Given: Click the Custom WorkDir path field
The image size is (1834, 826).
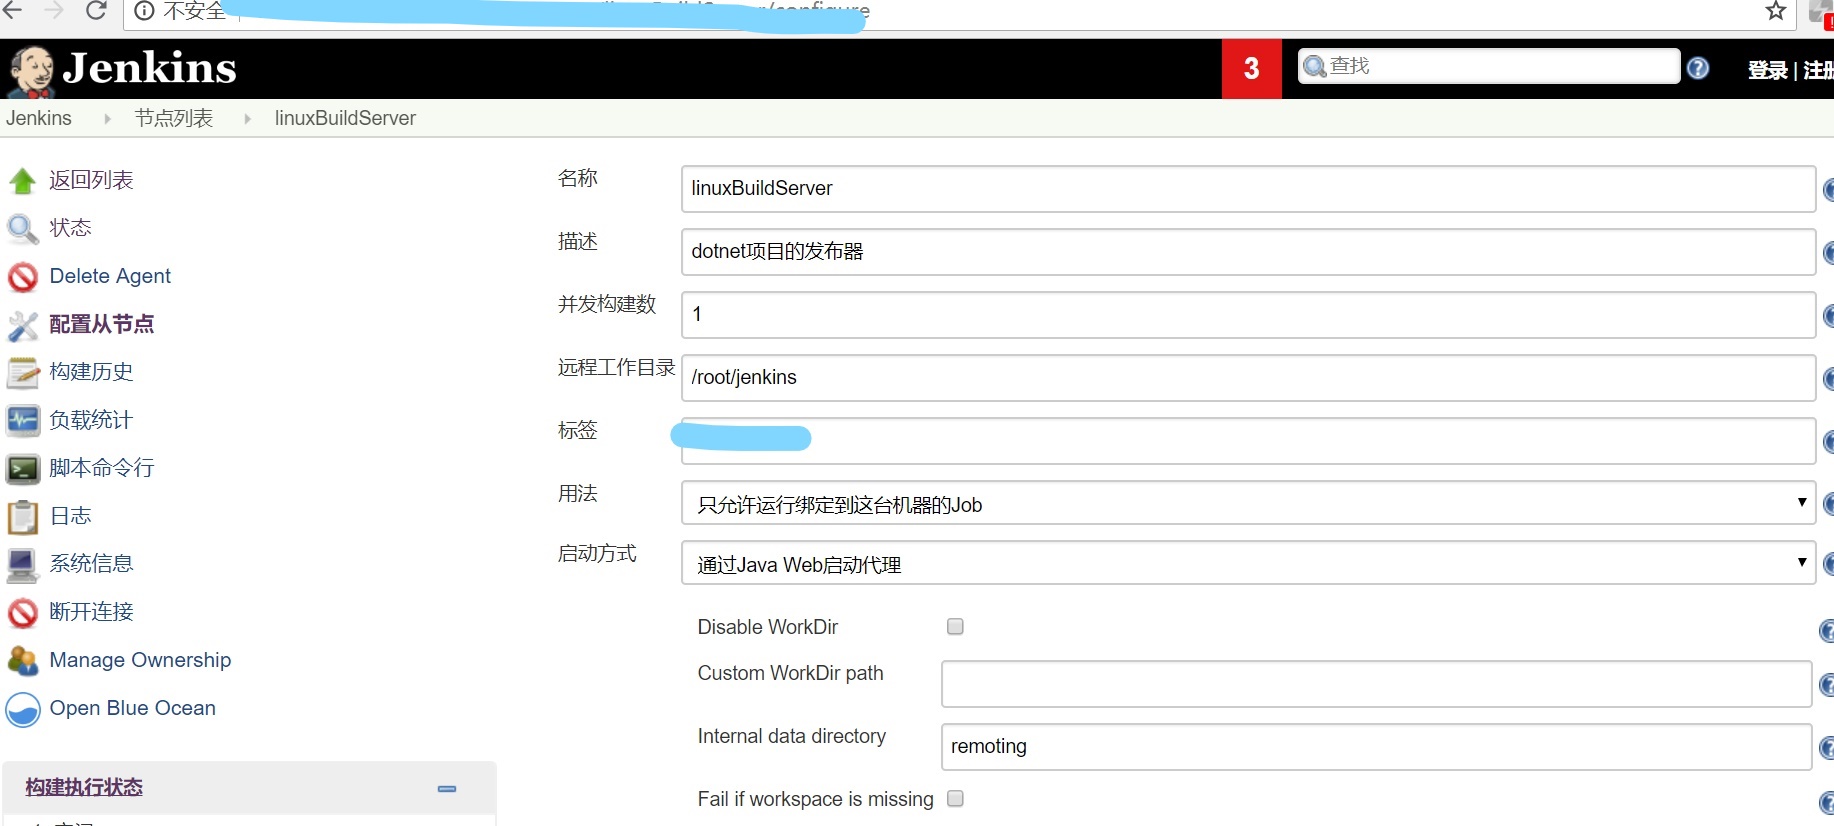Looking at the screenshot, I should (x=1376, y=684).
